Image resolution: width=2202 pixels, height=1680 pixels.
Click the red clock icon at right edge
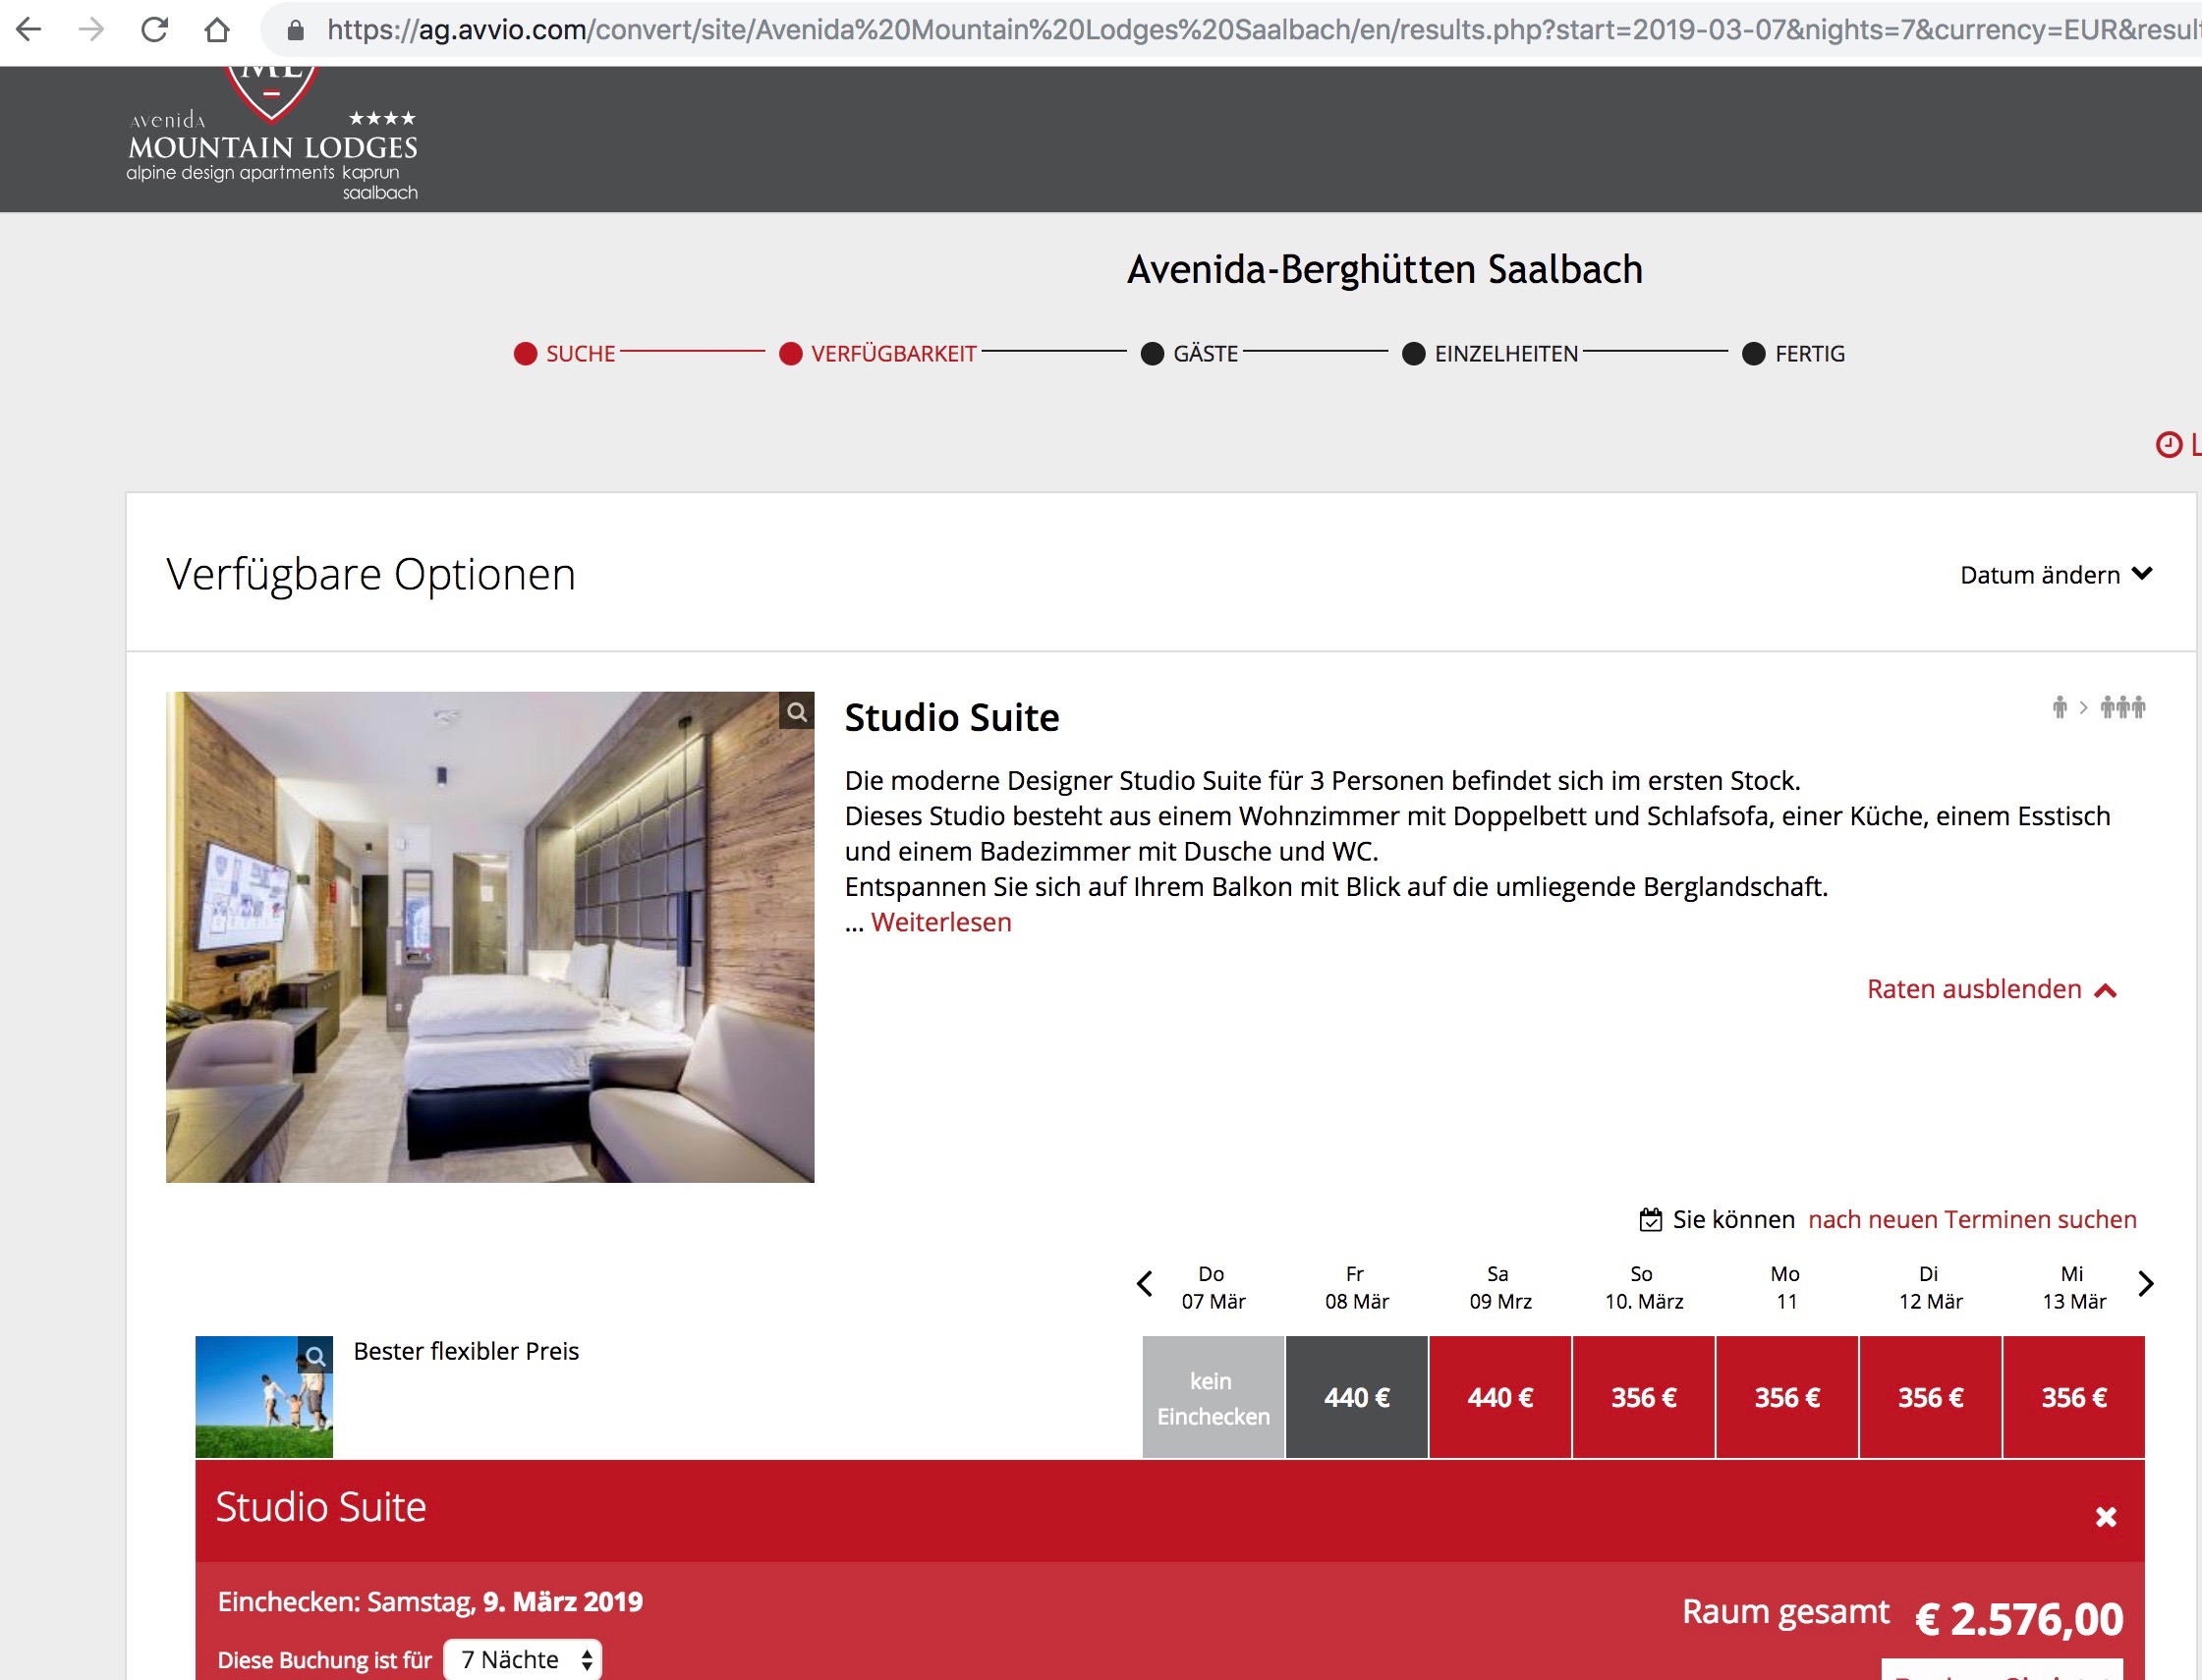[x=2168, y=445]
